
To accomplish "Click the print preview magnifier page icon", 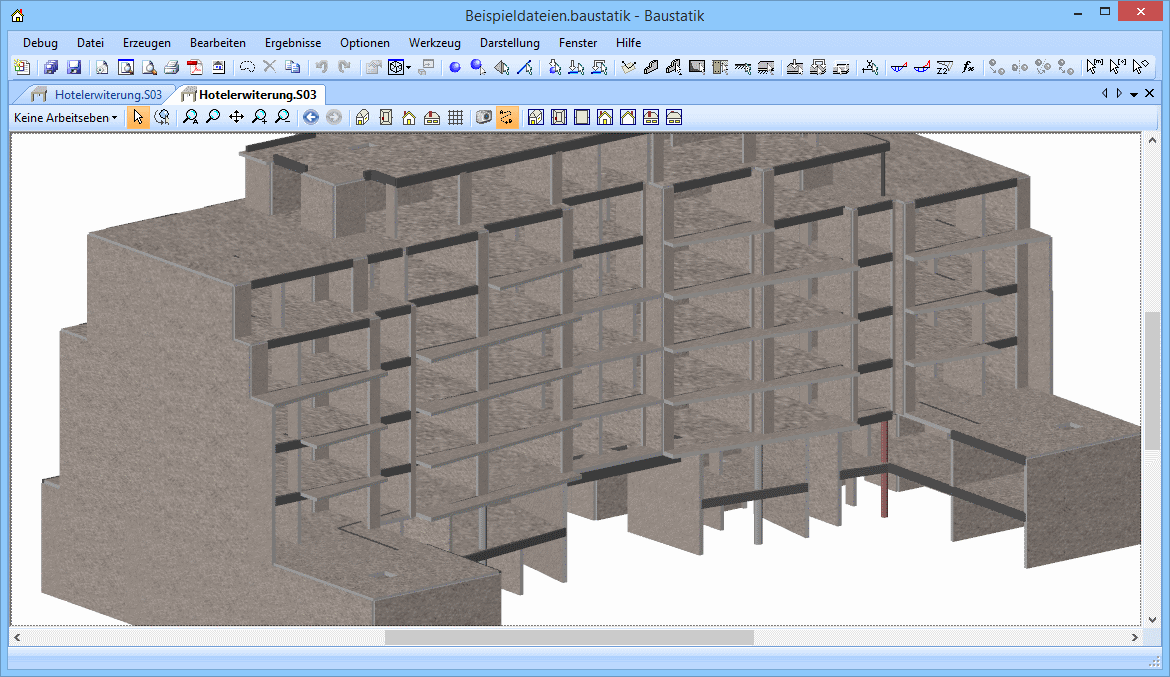I will pyautogui.click(x=148, y=68).
